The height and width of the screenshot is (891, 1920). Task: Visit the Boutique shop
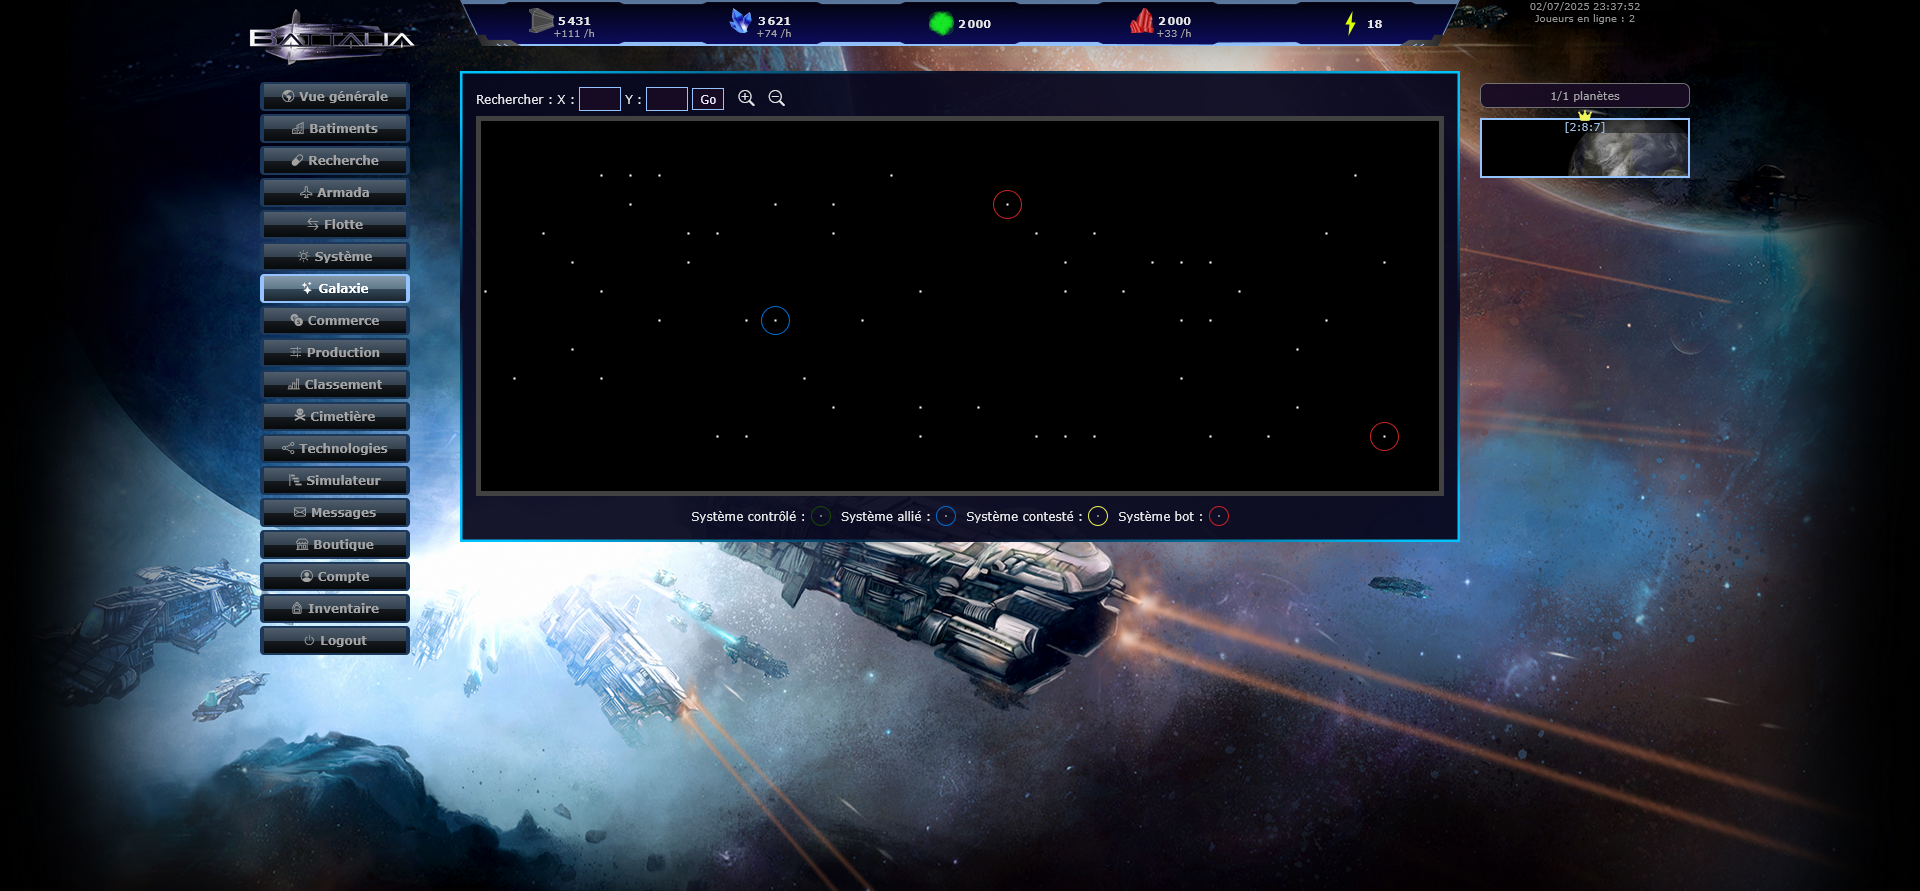coord(335,544)
